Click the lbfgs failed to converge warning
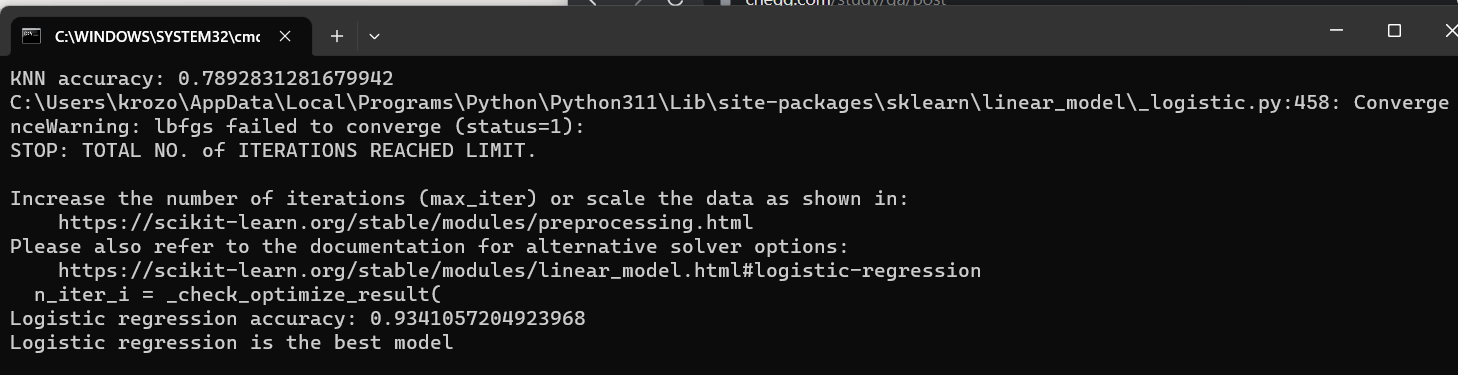 click(x=296, y=126)
